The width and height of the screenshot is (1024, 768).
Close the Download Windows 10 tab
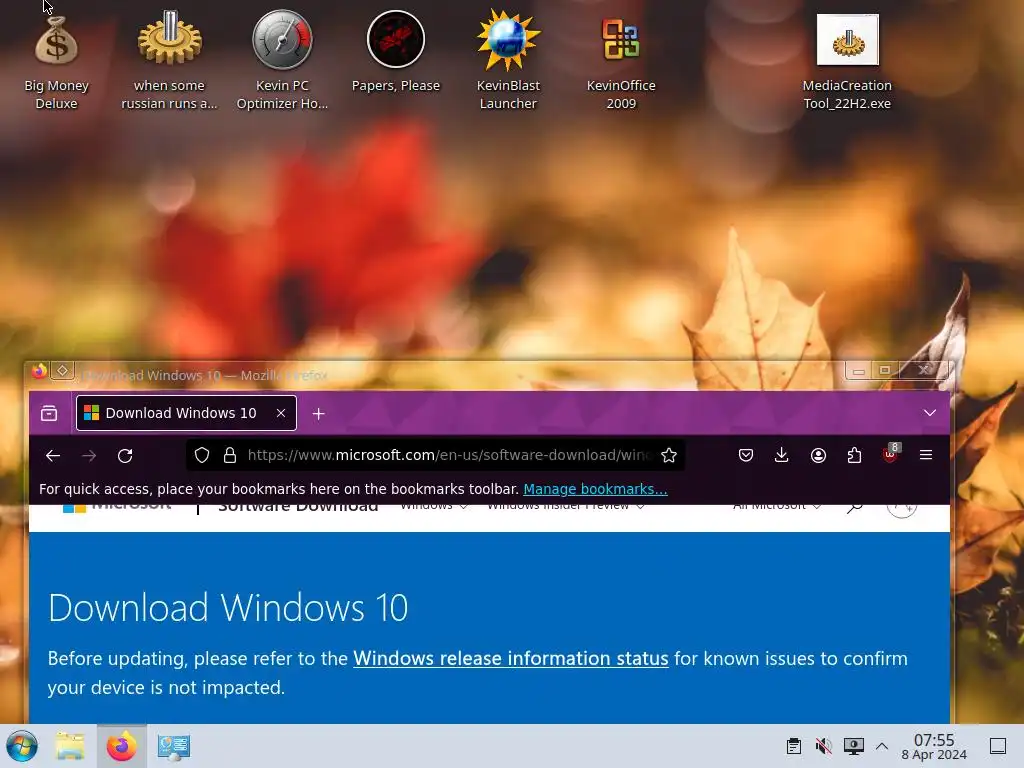(x=281, y=413)
